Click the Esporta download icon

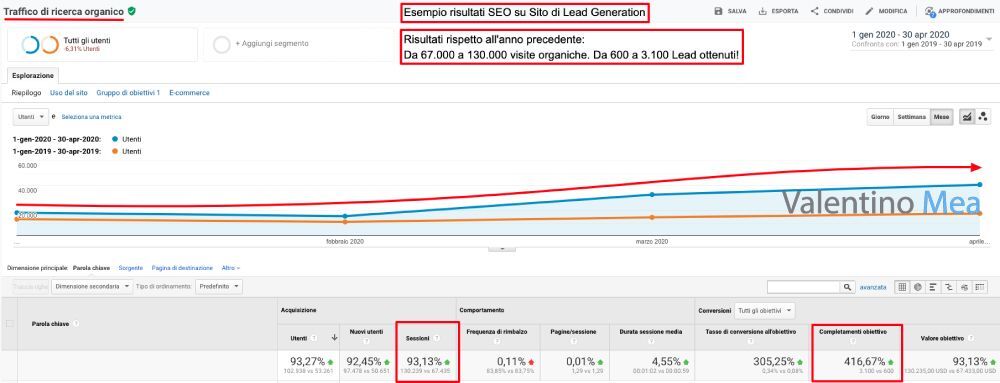point(762,11)
